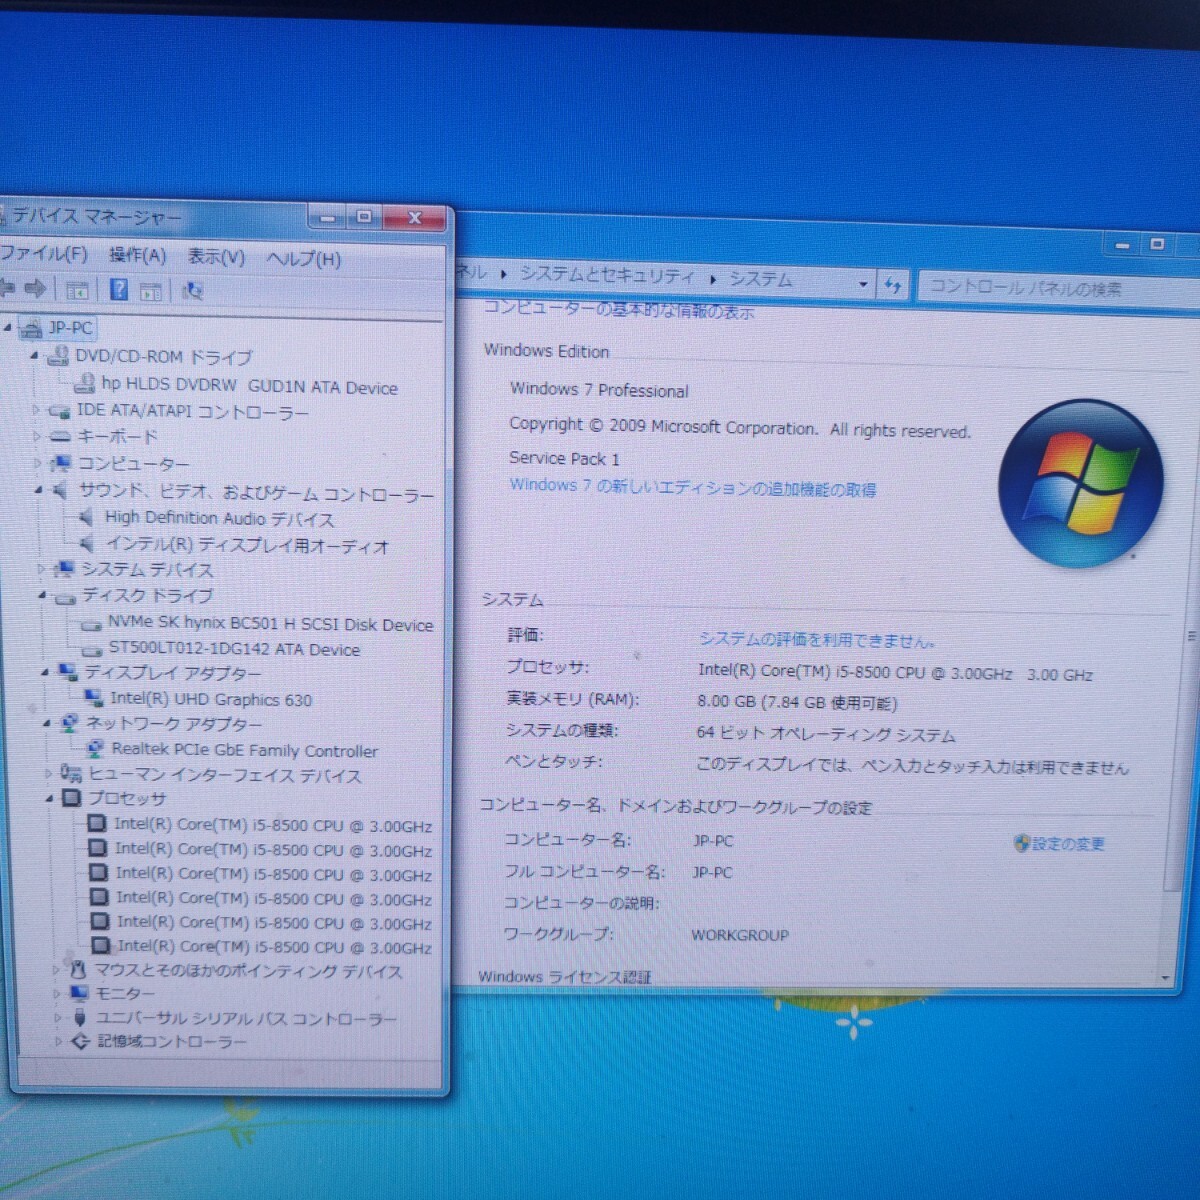Click the High Definition Audio デバイス icon
1200x1200 pixels.
88,517
